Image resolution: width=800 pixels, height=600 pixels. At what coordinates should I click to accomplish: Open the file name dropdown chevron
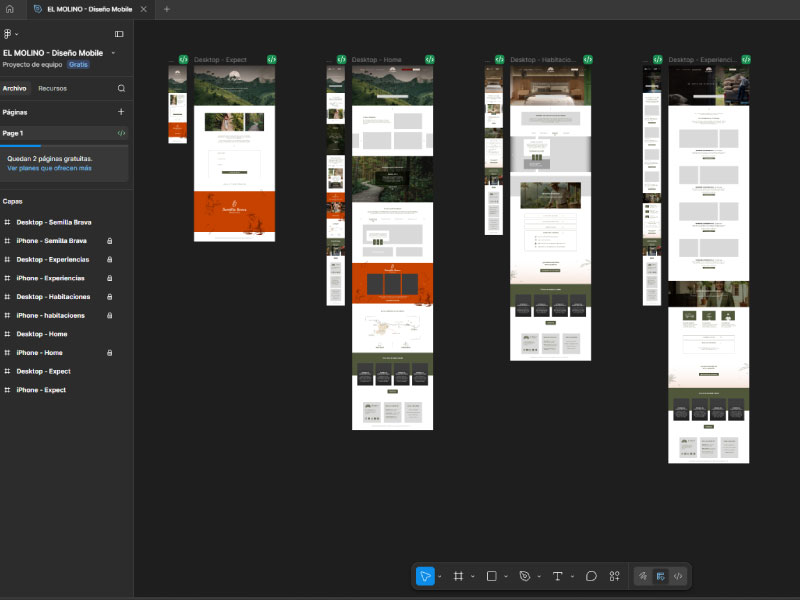tap(113, 53)
